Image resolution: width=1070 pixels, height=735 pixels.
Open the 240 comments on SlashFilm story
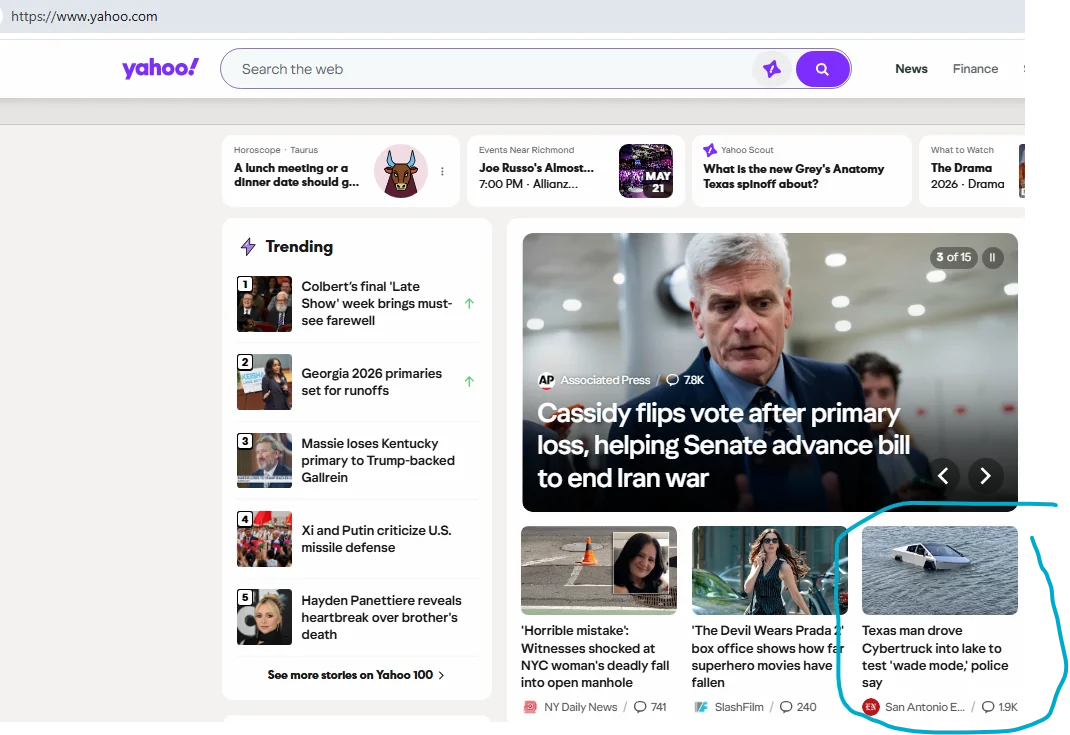tap(798, 707)
